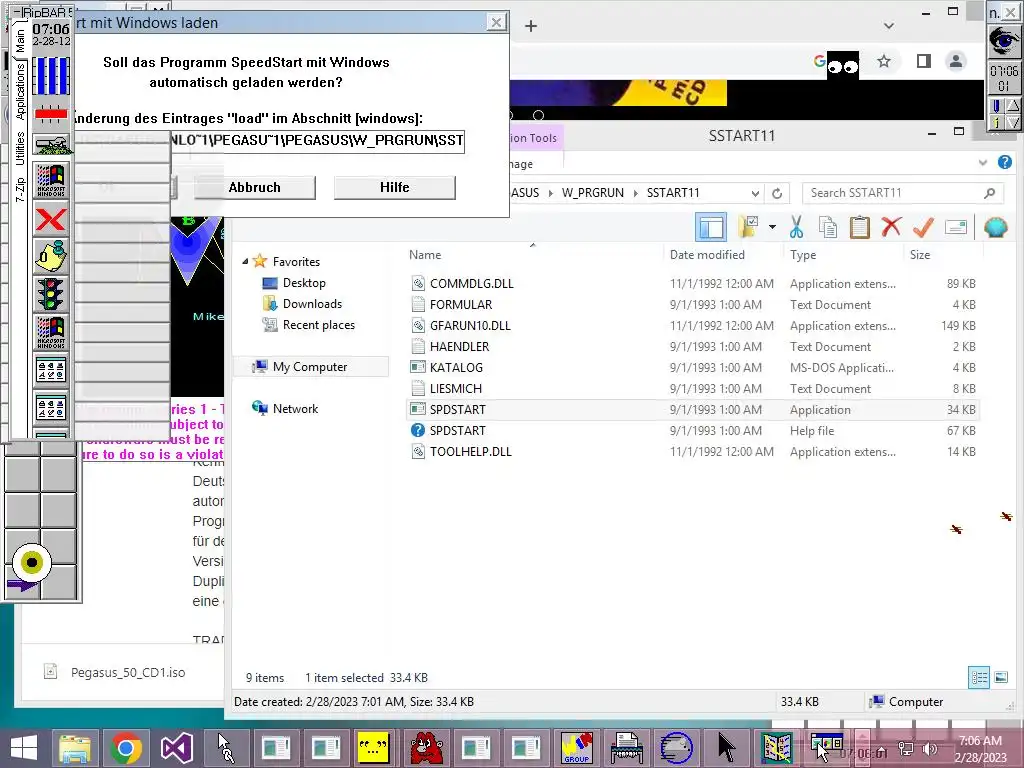Toggle Chrome's side panel icon
This screenshot has height=768, width=1024.
pos(923,61)
